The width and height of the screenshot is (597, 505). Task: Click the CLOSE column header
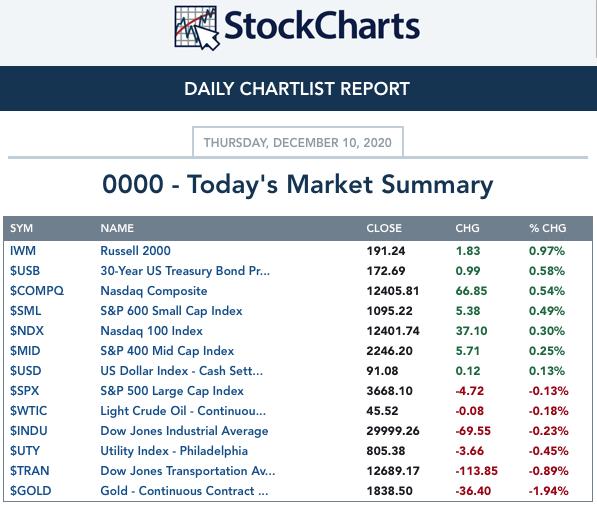click(x=384, y=228)
